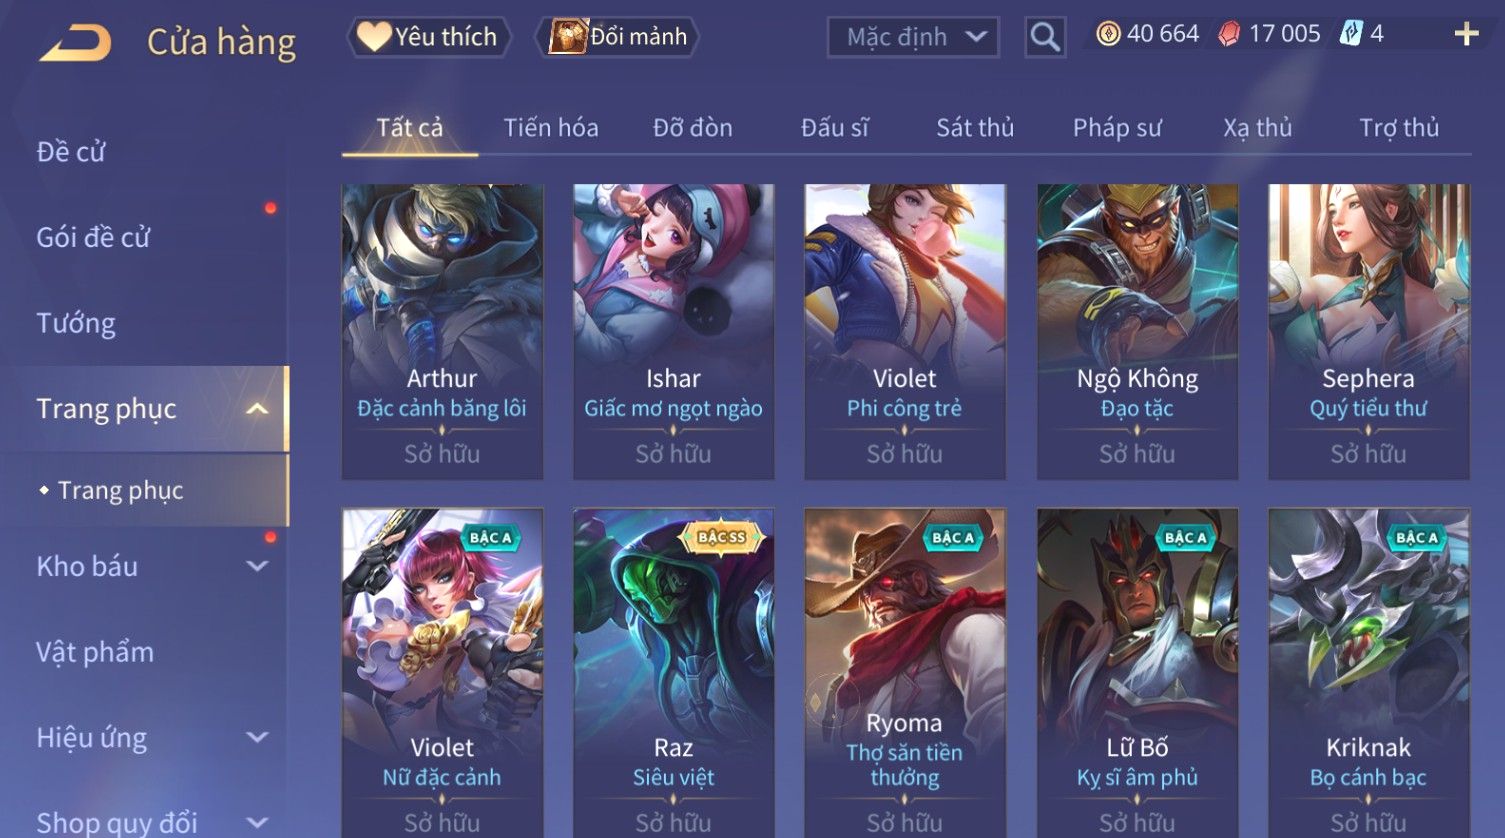Expand the Kho báu sidebar section
This screenshot has height=838, width=1505.
click(257, 566)
